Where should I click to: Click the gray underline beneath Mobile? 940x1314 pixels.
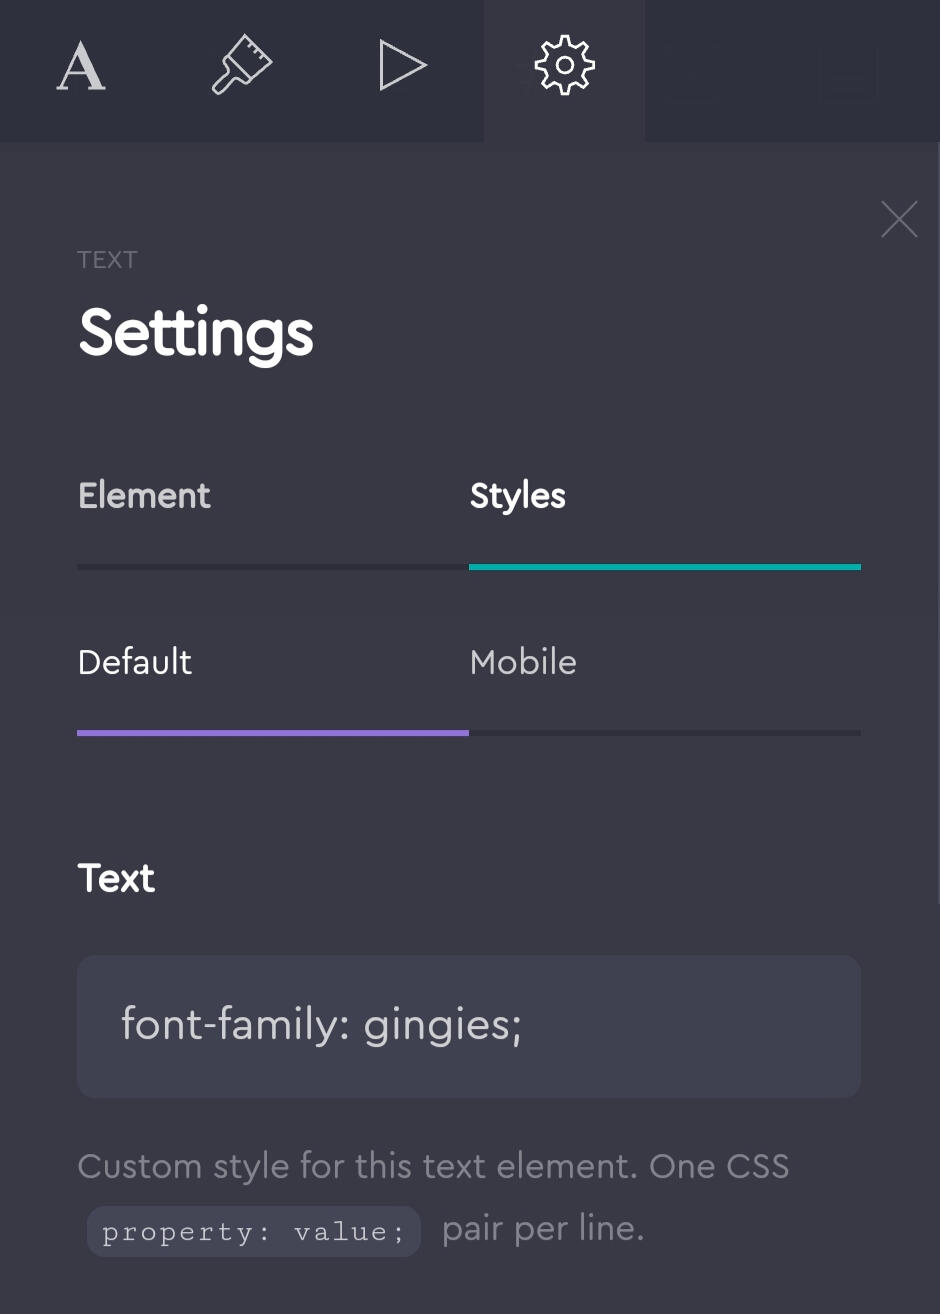(664, 733)
